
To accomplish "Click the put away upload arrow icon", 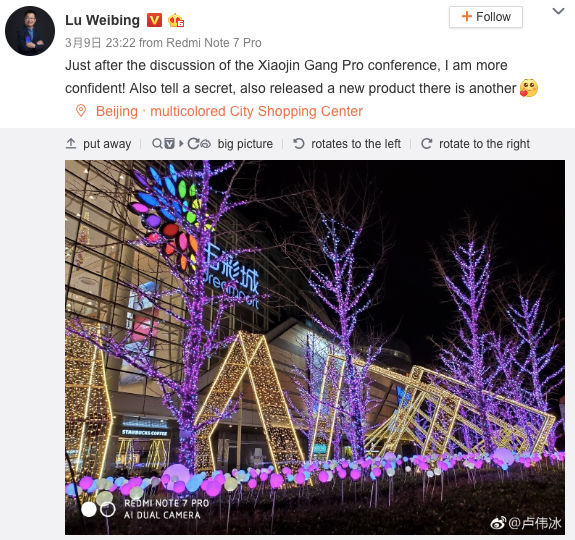I will tap(71, 143).
